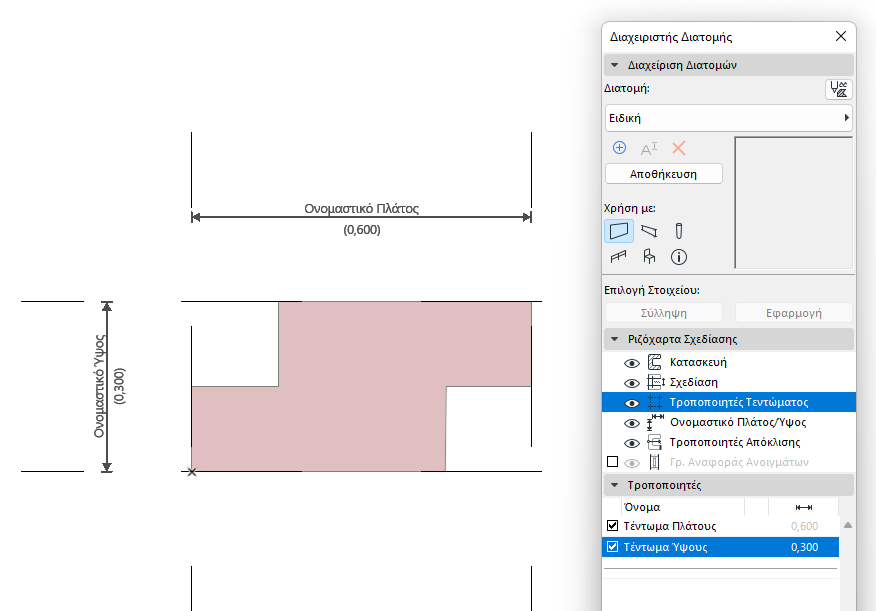
Task: Click the red delete profile icon
Action: (679, 148)
